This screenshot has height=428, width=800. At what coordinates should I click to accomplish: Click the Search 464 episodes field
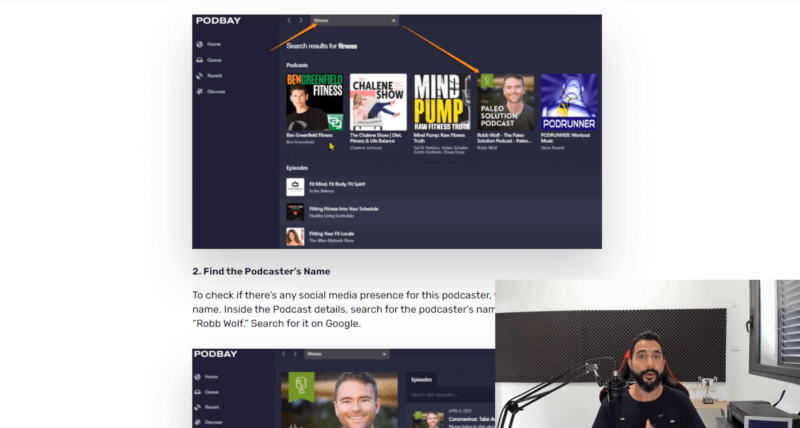[451, 395]
